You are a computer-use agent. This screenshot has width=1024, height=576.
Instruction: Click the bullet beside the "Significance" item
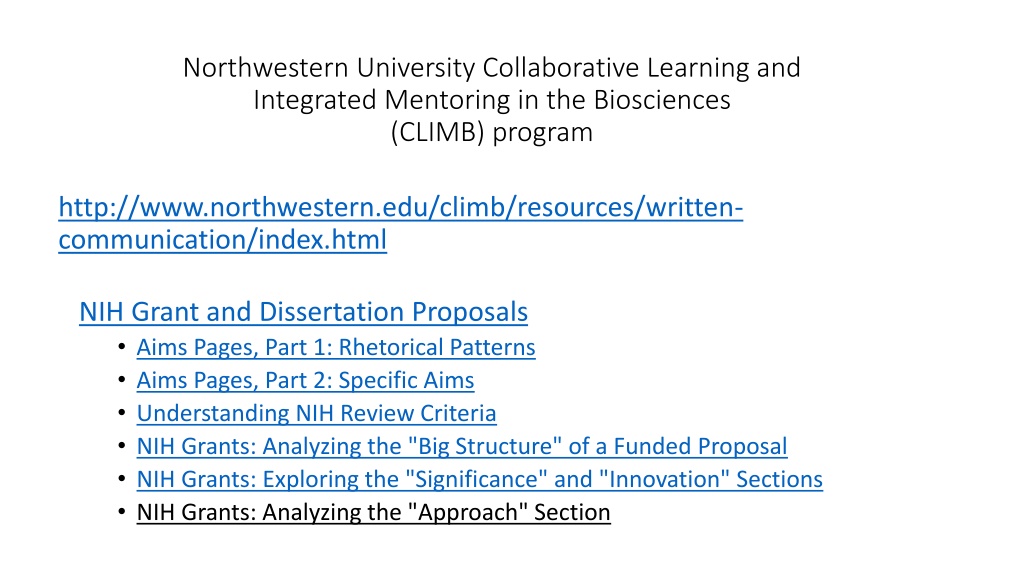[x=121, y=478]
